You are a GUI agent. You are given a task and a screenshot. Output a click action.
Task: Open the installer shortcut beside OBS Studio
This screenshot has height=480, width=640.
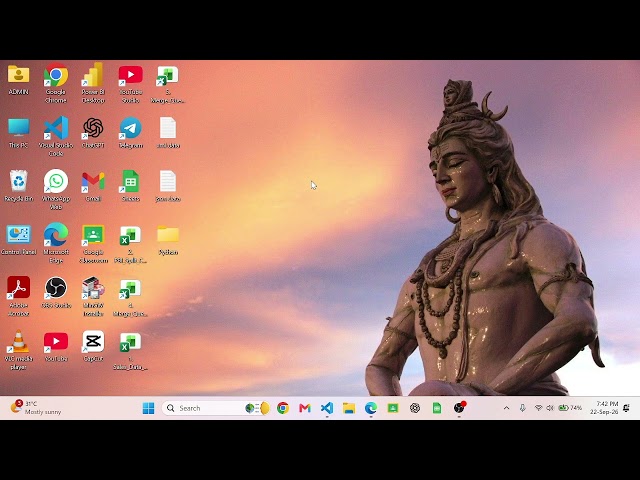[93, 296]
